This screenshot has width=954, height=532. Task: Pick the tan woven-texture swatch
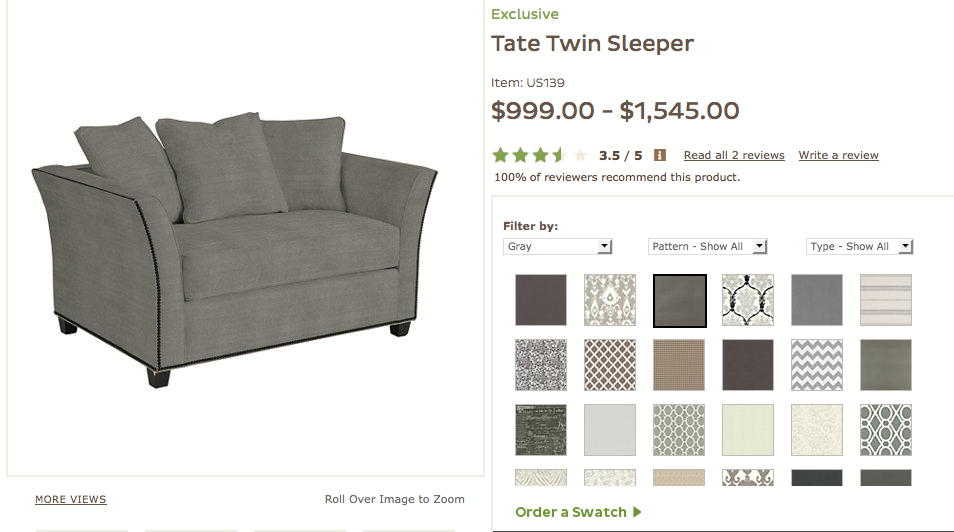[680, 365]
